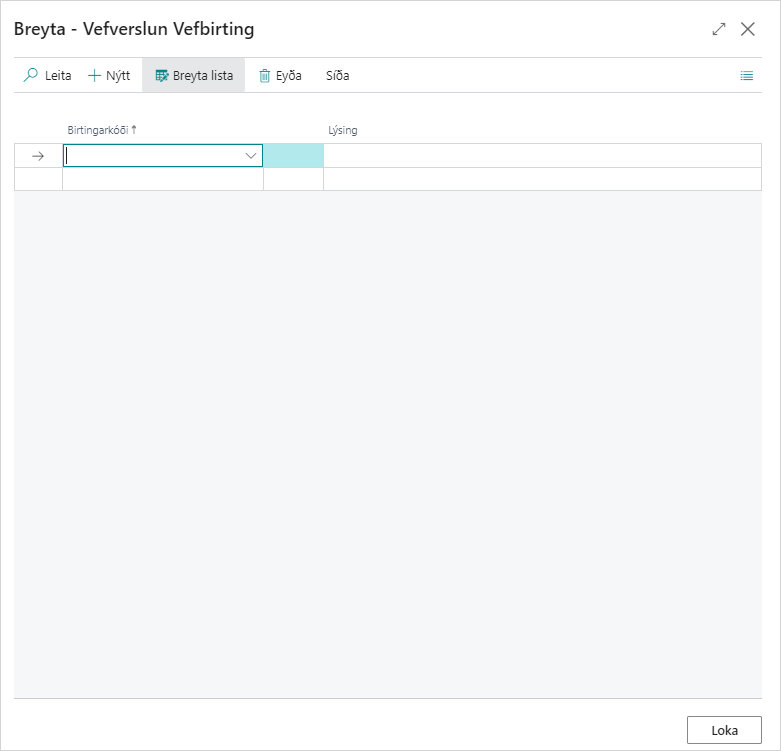Expand the Birtingarkóði dropdown chevron

point(251,156)
